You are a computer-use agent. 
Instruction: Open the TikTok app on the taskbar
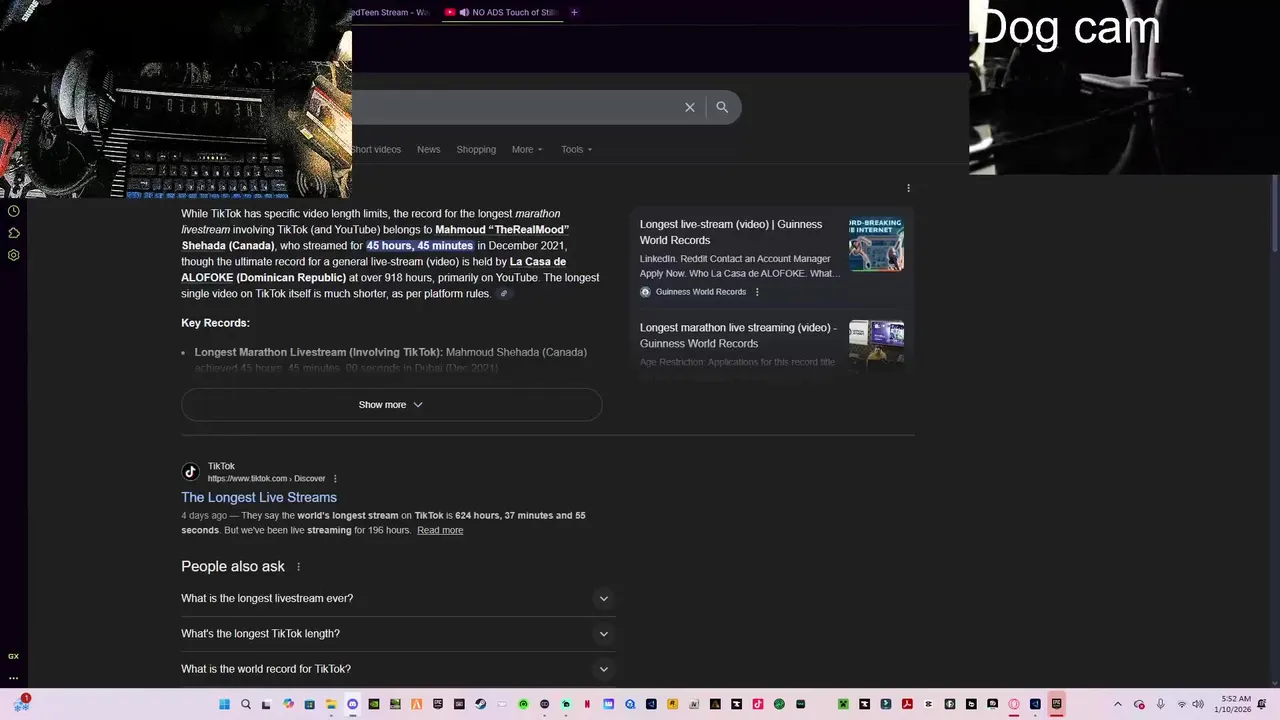point(758,704)
